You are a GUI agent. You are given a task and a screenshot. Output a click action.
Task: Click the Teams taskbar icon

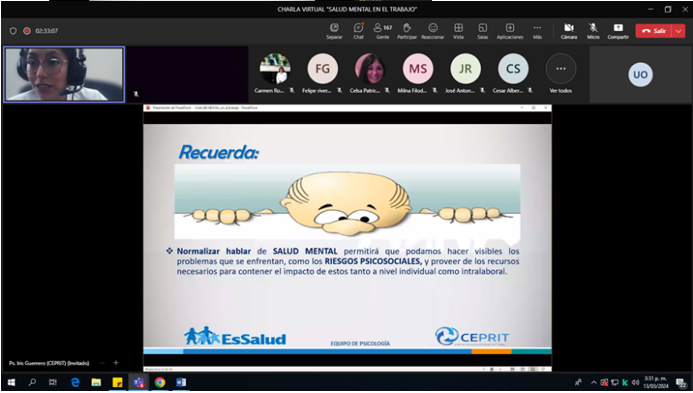pos(139,382)
